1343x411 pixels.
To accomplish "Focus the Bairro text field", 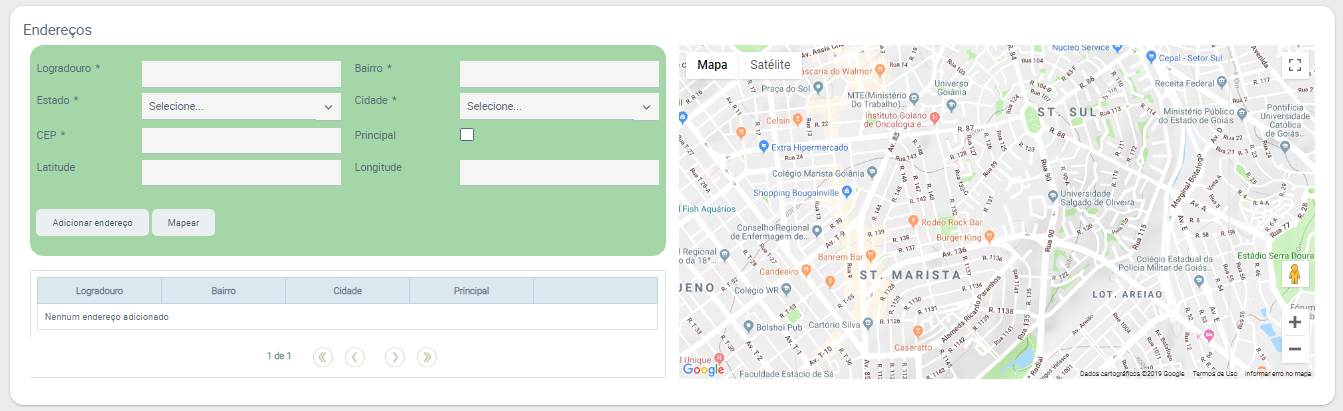I will click(559, 74).
